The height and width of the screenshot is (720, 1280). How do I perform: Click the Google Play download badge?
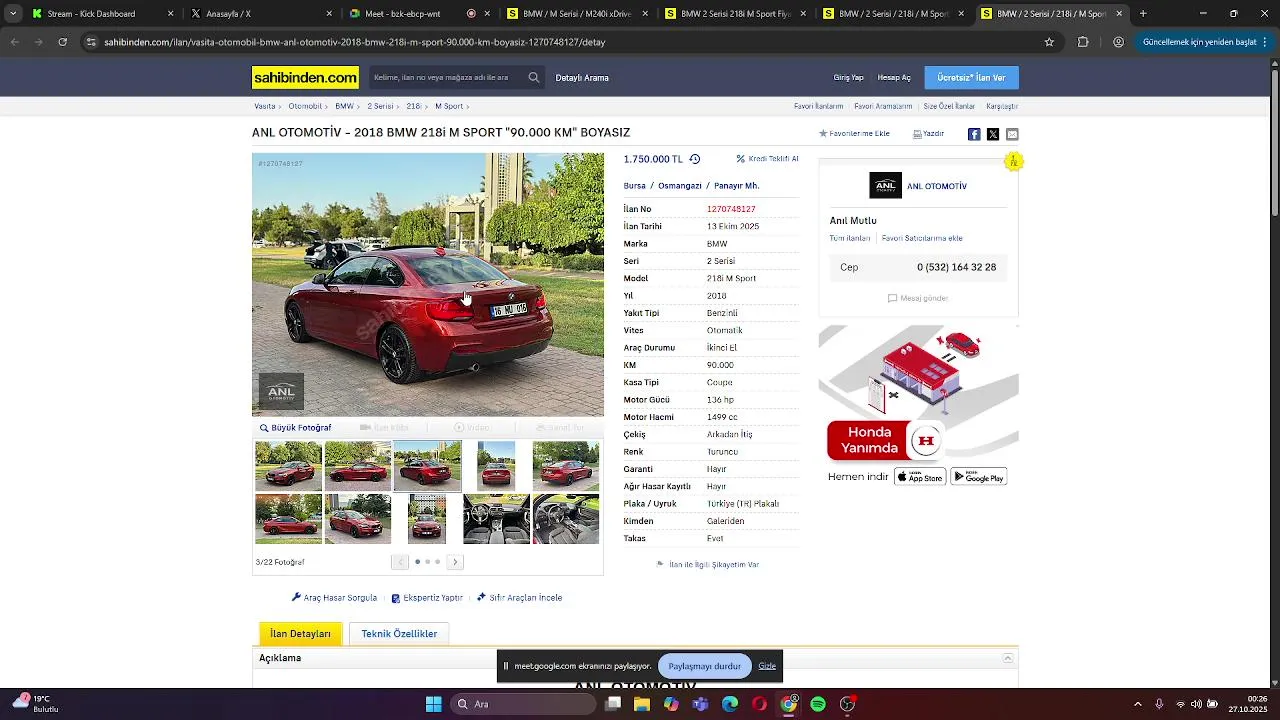[x=978, y=477]
